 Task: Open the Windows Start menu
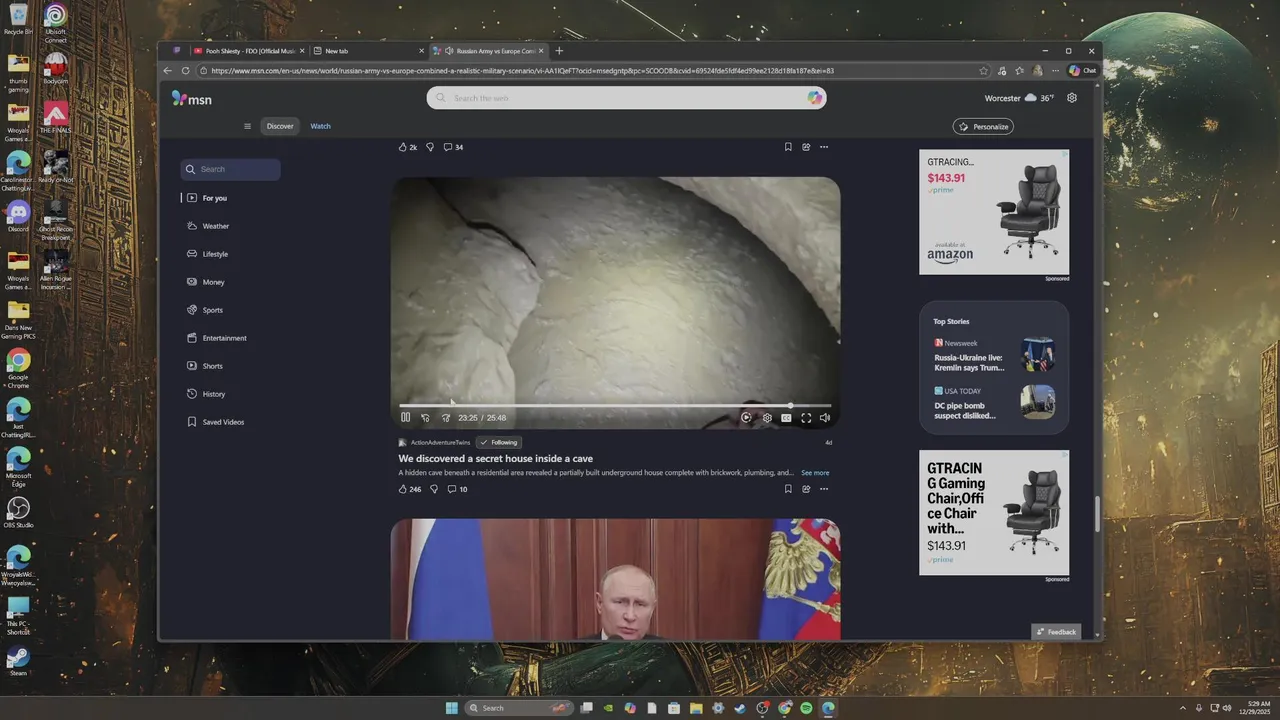pos(452,708)
